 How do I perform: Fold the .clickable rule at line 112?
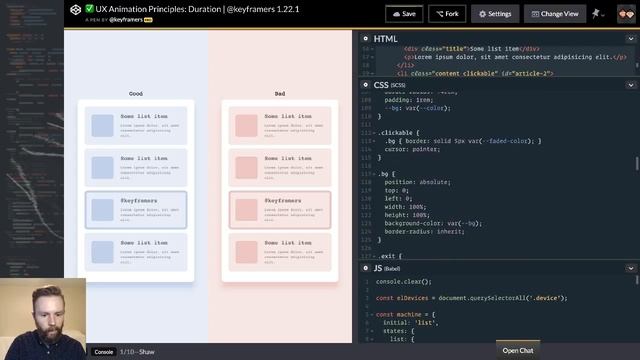374,133
